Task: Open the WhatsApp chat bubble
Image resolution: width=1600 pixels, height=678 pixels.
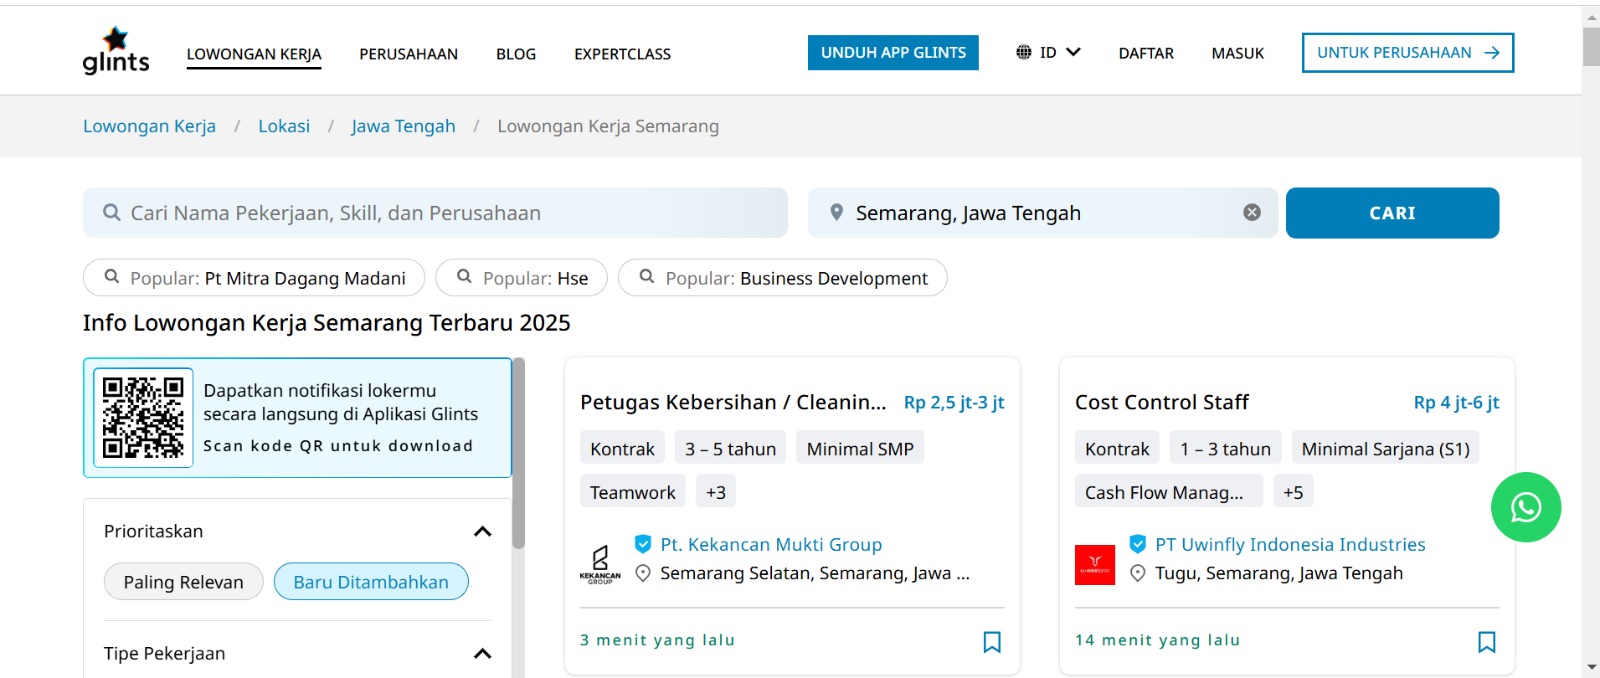Action: (x=1526, y=507)
